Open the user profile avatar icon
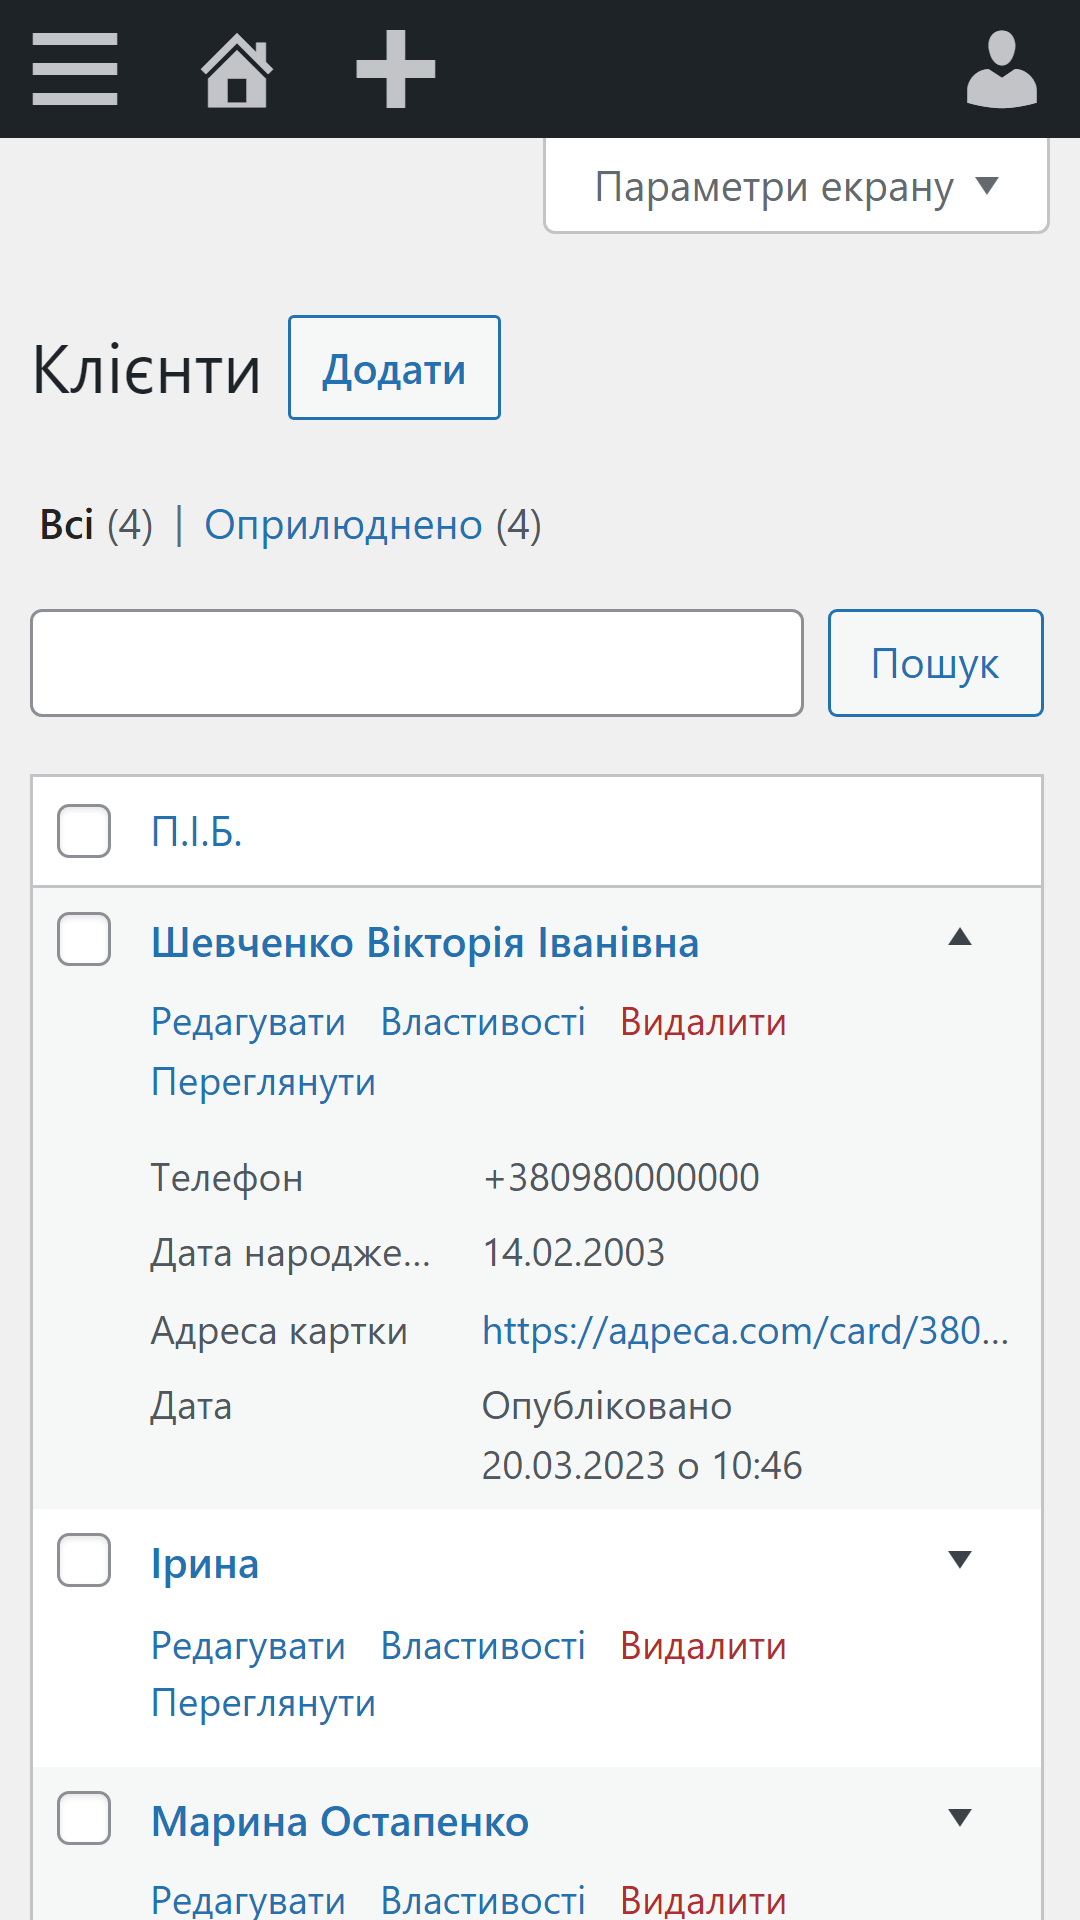 click(1001, 69)
